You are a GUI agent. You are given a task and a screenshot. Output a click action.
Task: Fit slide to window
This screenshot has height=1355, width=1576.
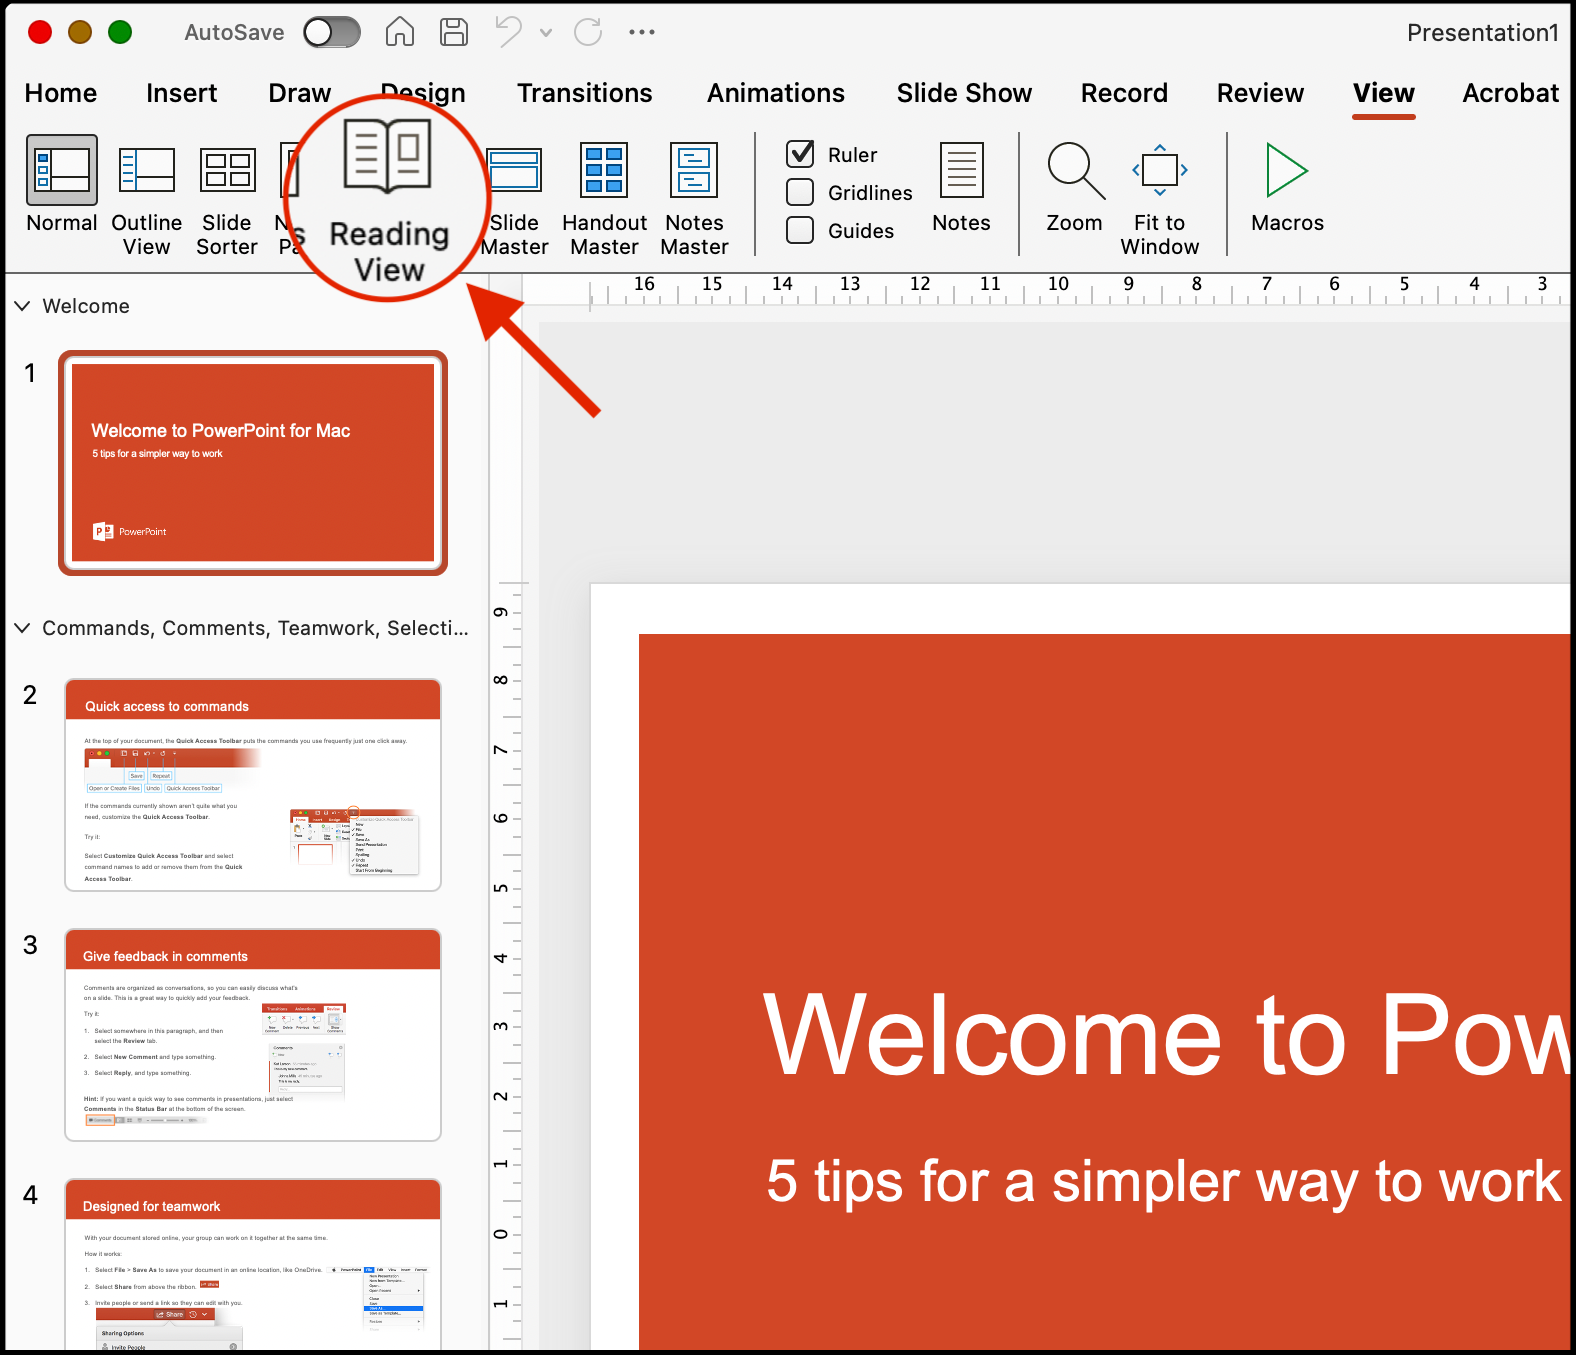(1159, 199)
